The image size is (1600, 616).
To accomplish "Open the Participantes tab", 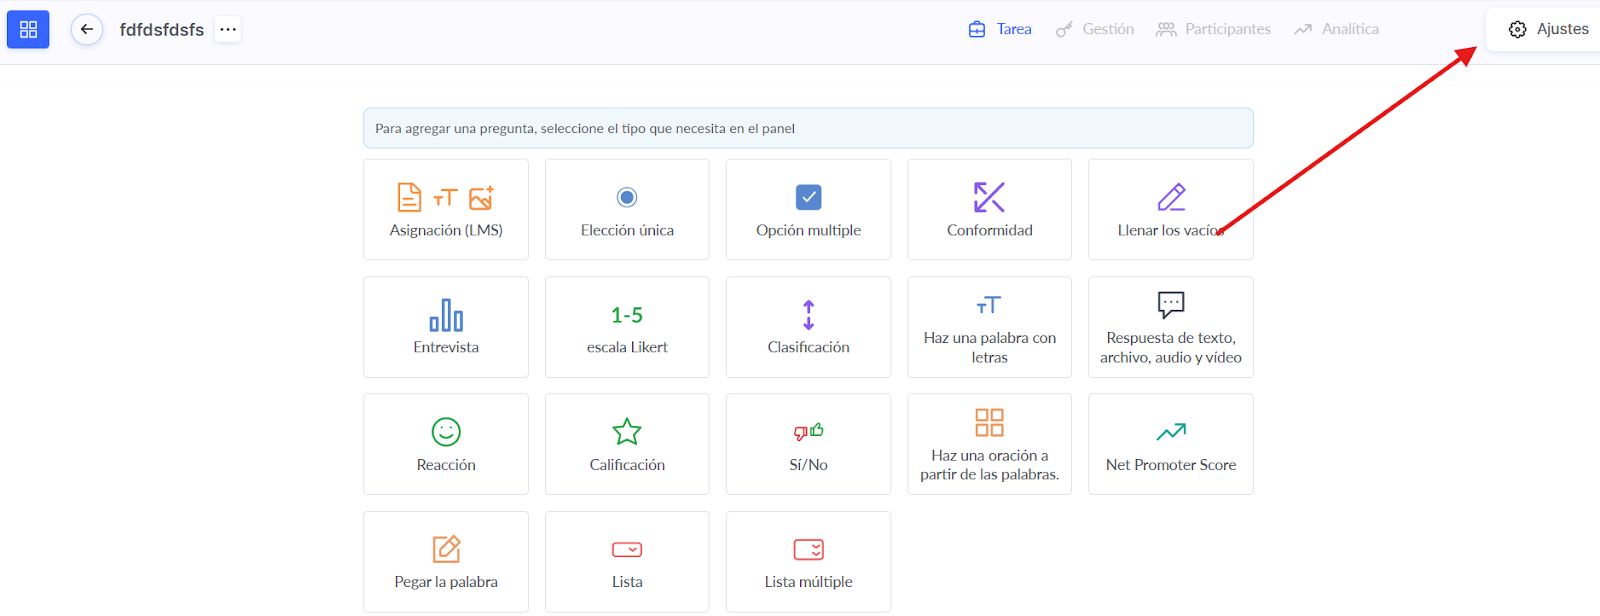I will (x=1213, y=29).
